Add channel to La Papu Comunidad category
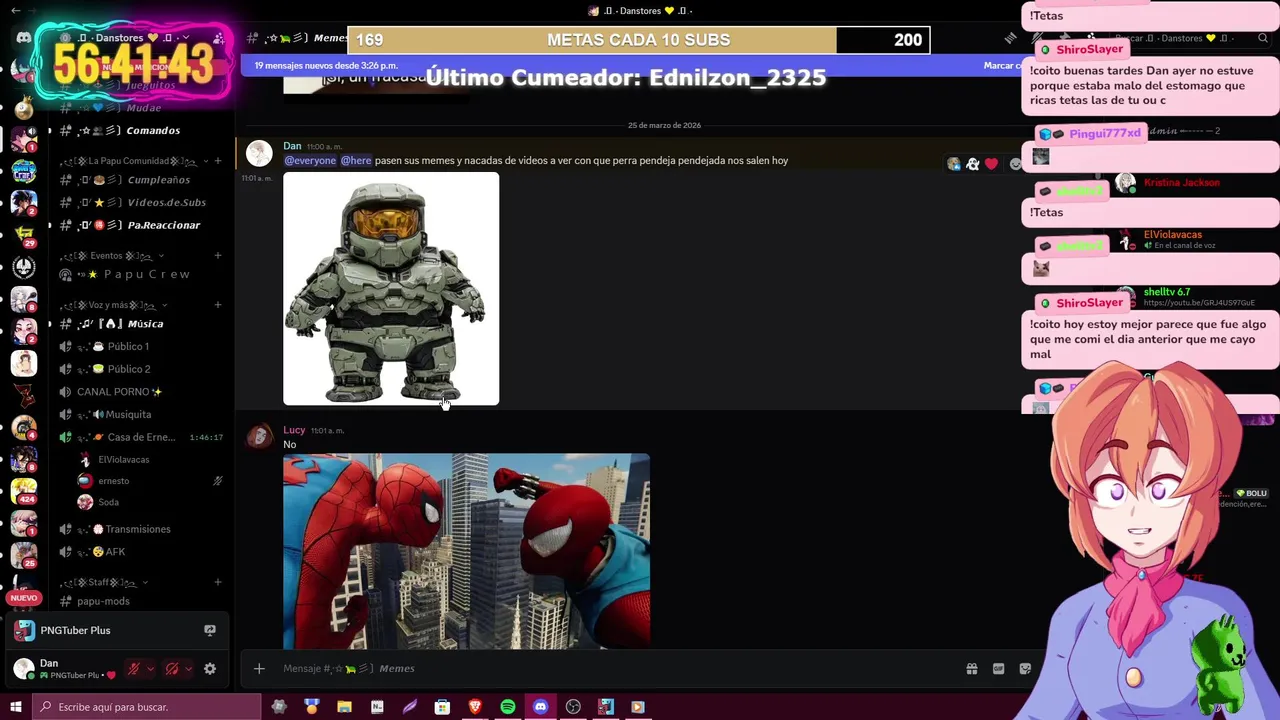Screen dimensions: 1280x720 click(218, 161)
